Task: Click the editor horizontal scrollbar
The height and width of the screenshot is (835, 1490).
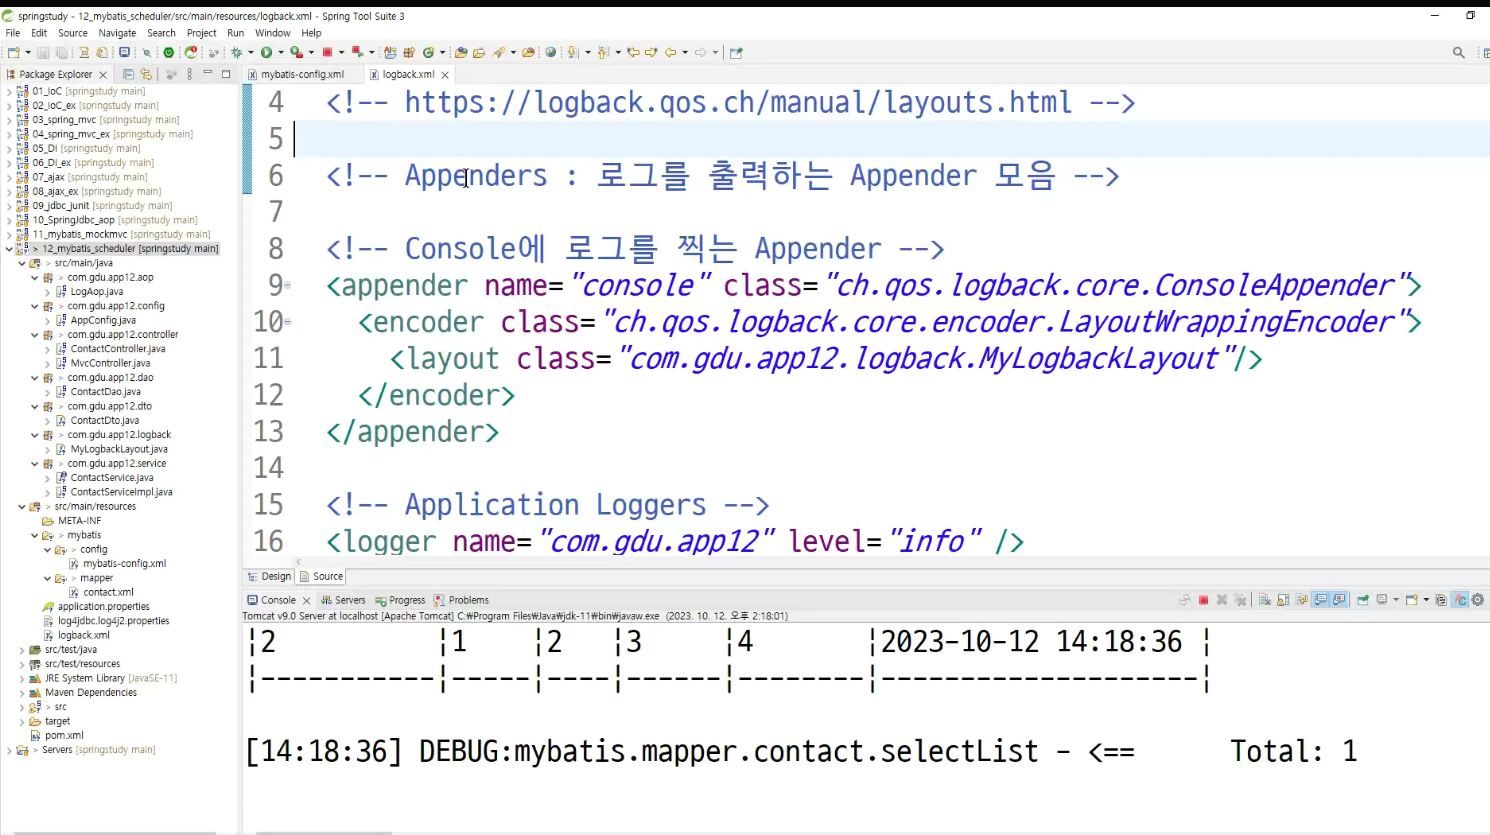Action: pyautogui.click(x=890, y=562)
